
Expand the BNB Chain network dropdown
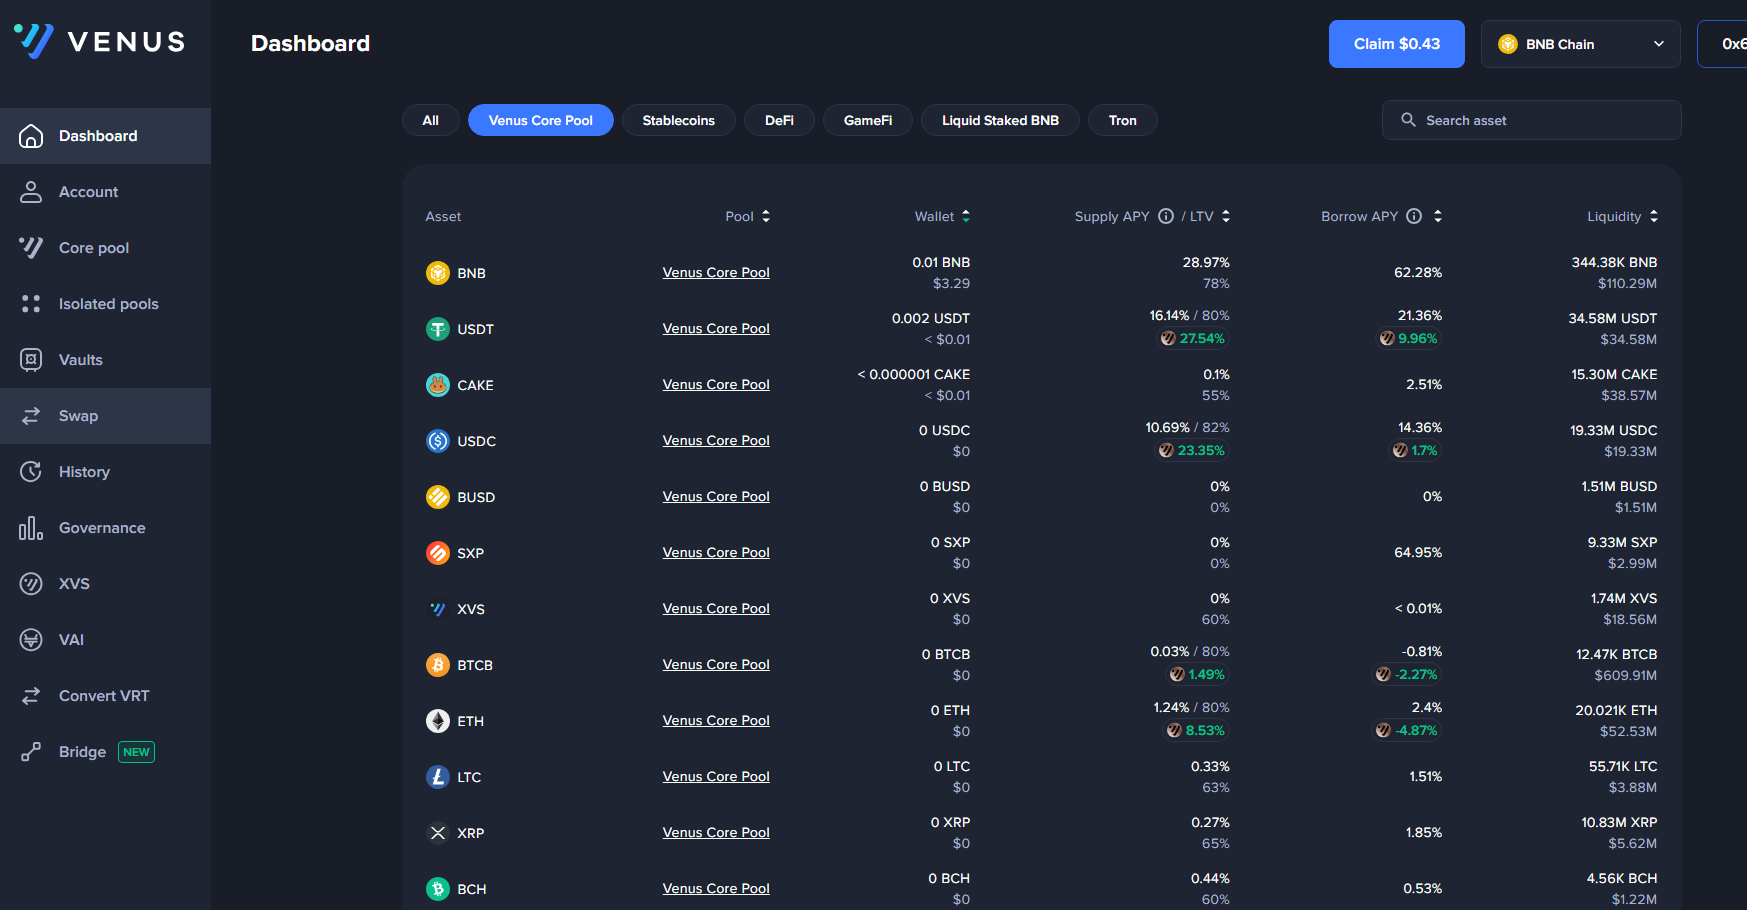point(1581,44)
